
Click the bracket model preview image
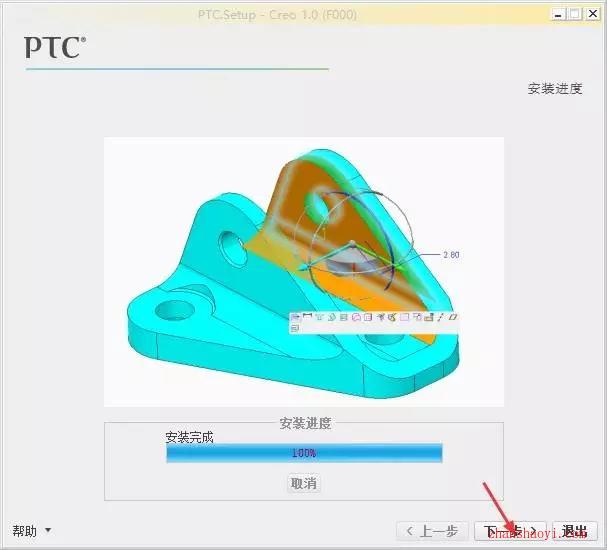click(x=304, y=272)
